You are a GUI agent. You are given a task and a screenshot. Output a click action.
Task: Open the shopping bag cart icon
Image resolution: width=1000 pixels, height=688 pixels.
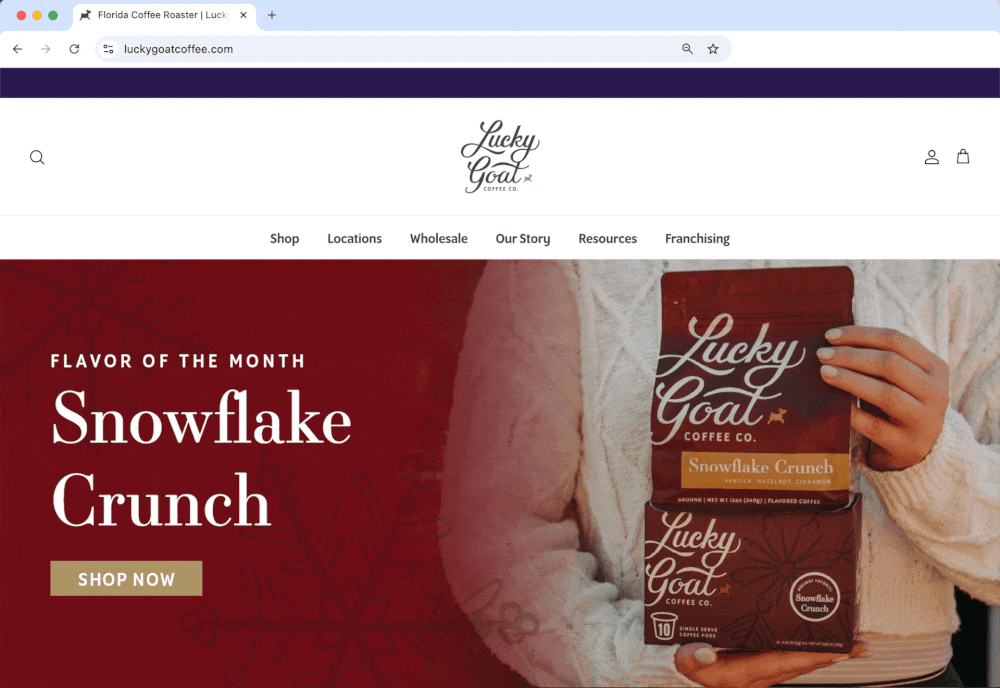pos(963,156)
